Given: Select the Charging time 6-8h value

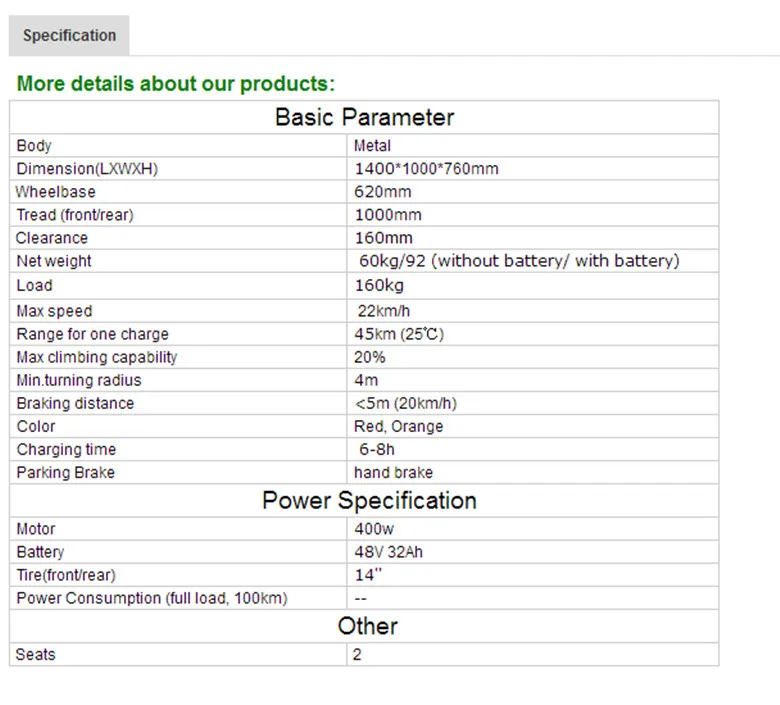Looking at the screenshot, I should (x=377, y=449).
